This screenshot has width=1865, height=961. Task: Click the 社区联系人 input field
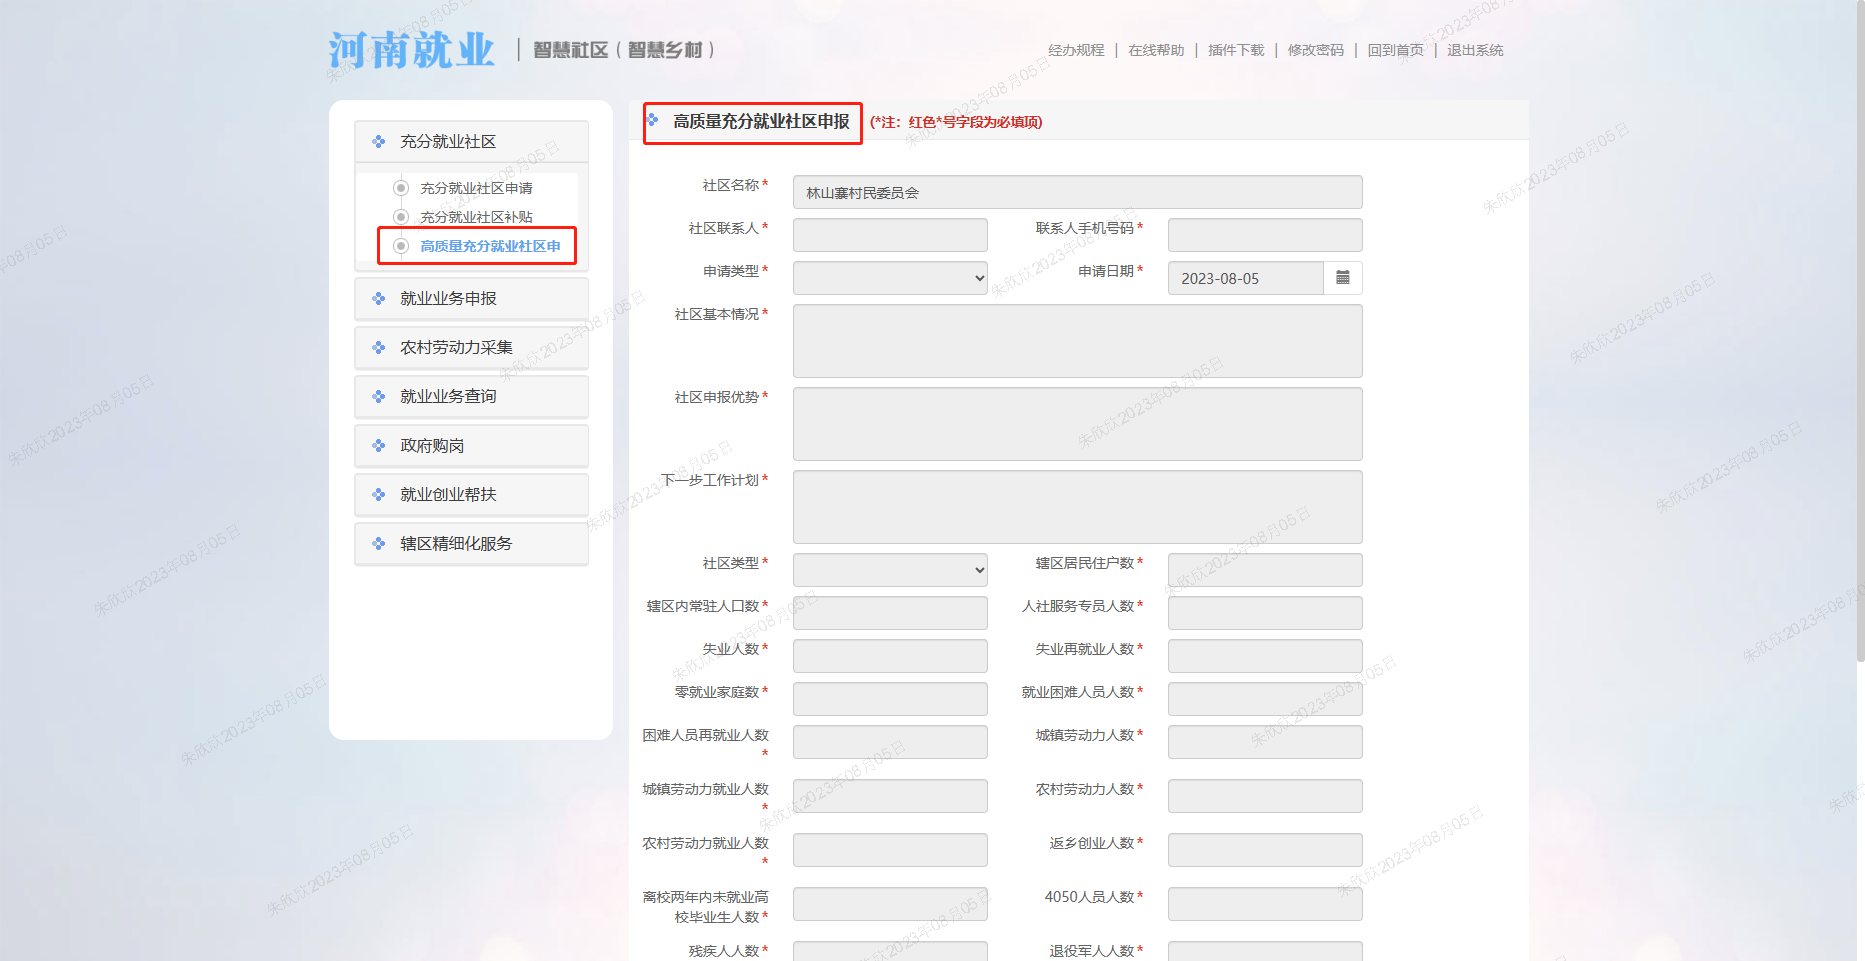(889, 234)
